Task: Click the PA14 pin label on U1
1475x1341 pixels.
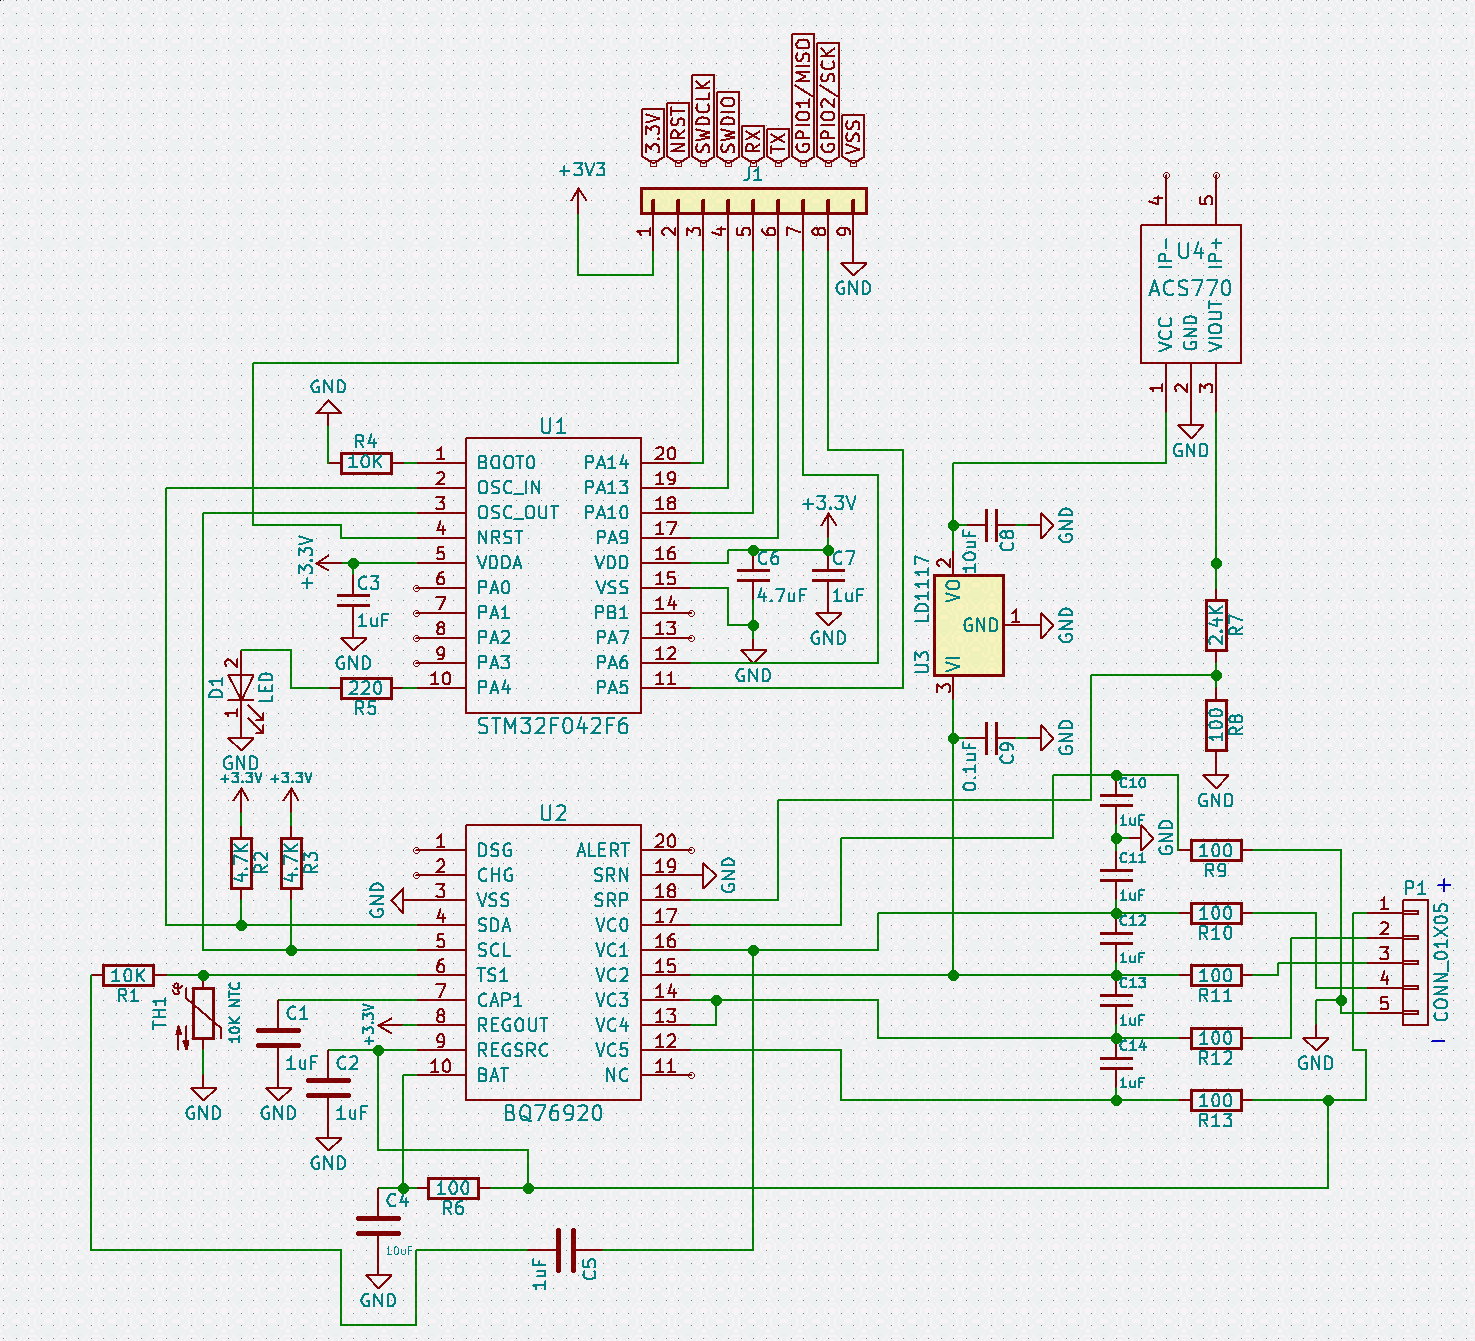Action: (607, 463)
